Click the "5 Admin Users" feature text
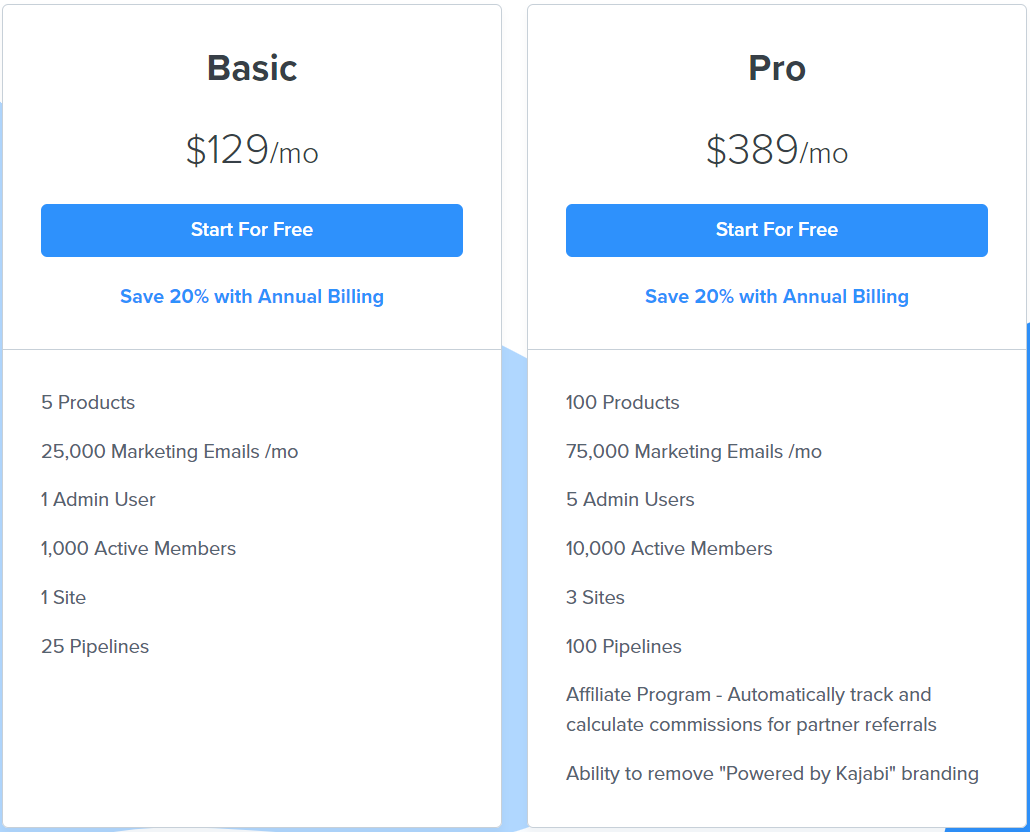Viewport: 1030px width, 832px height. 630,500
